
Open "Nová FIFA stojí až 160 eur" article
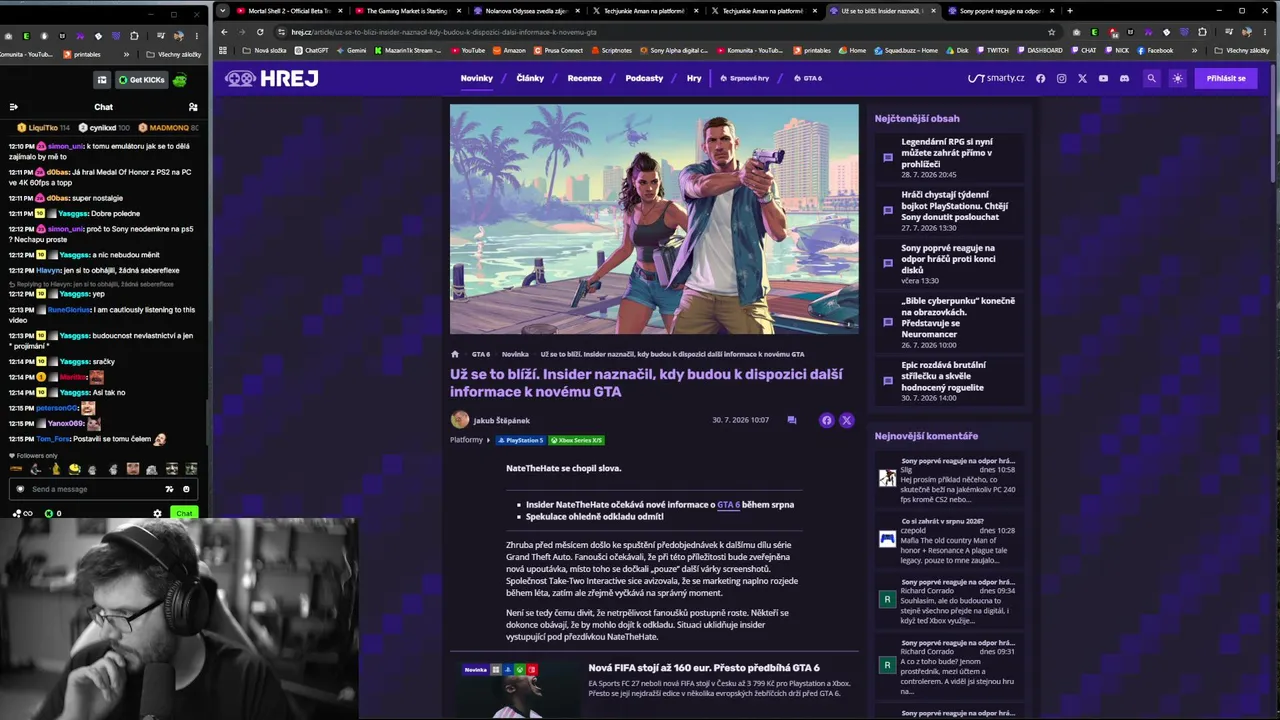click(704, 668)
